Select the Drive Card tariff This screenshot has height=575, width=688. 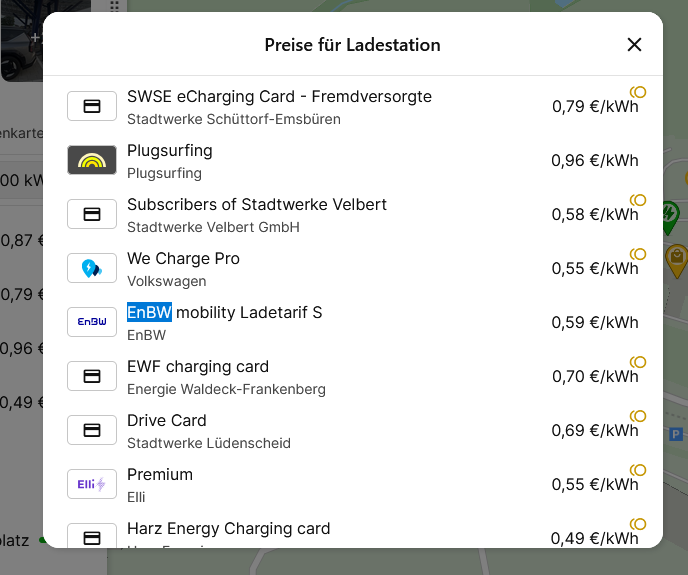point(166,420)
